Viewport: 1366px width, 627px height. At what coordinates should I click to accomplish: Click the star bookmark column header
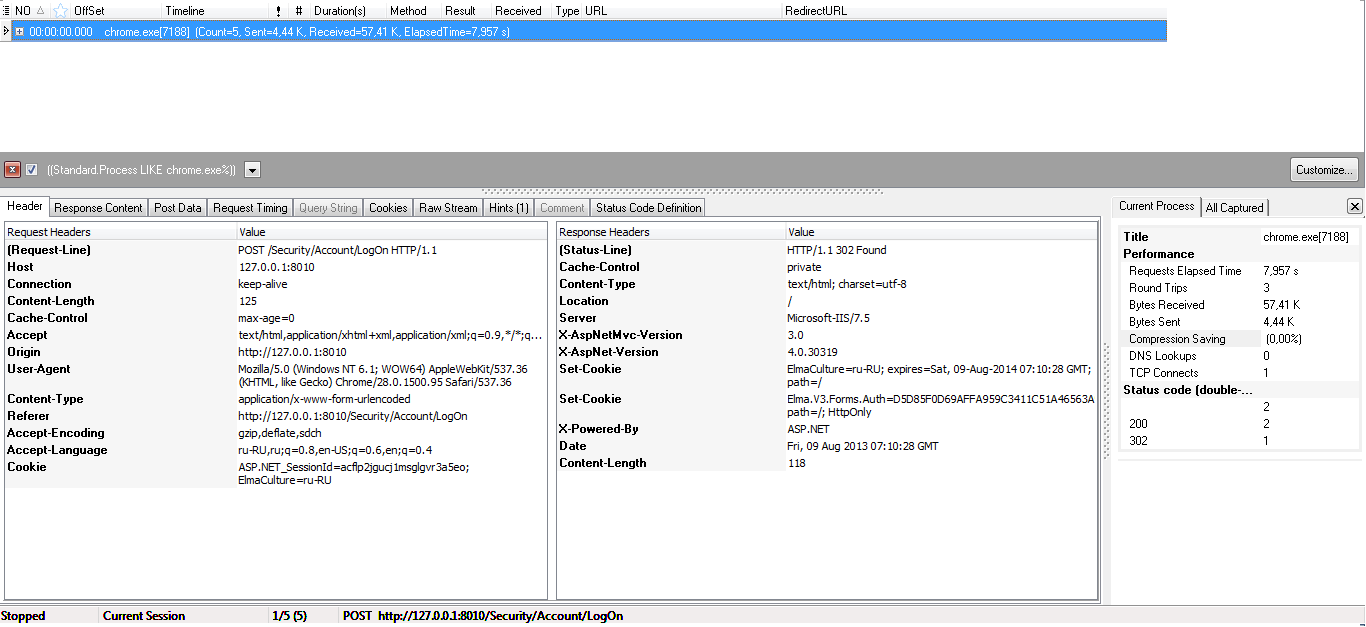[60, 11]
